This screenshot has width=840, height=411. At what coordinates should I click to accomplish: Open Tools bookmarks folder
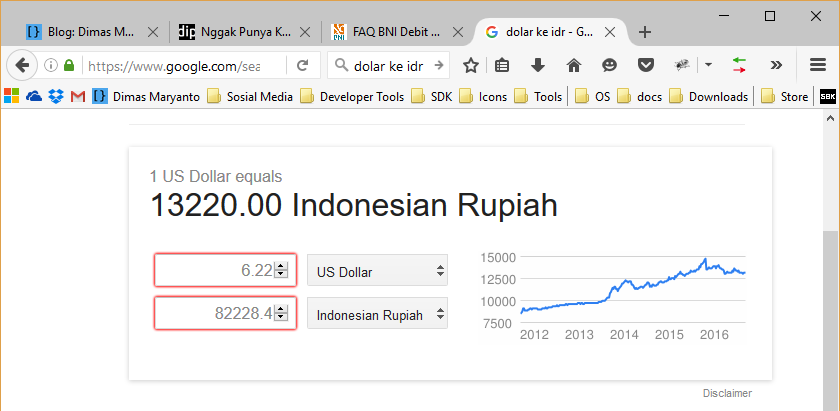(x=538, y=96)
